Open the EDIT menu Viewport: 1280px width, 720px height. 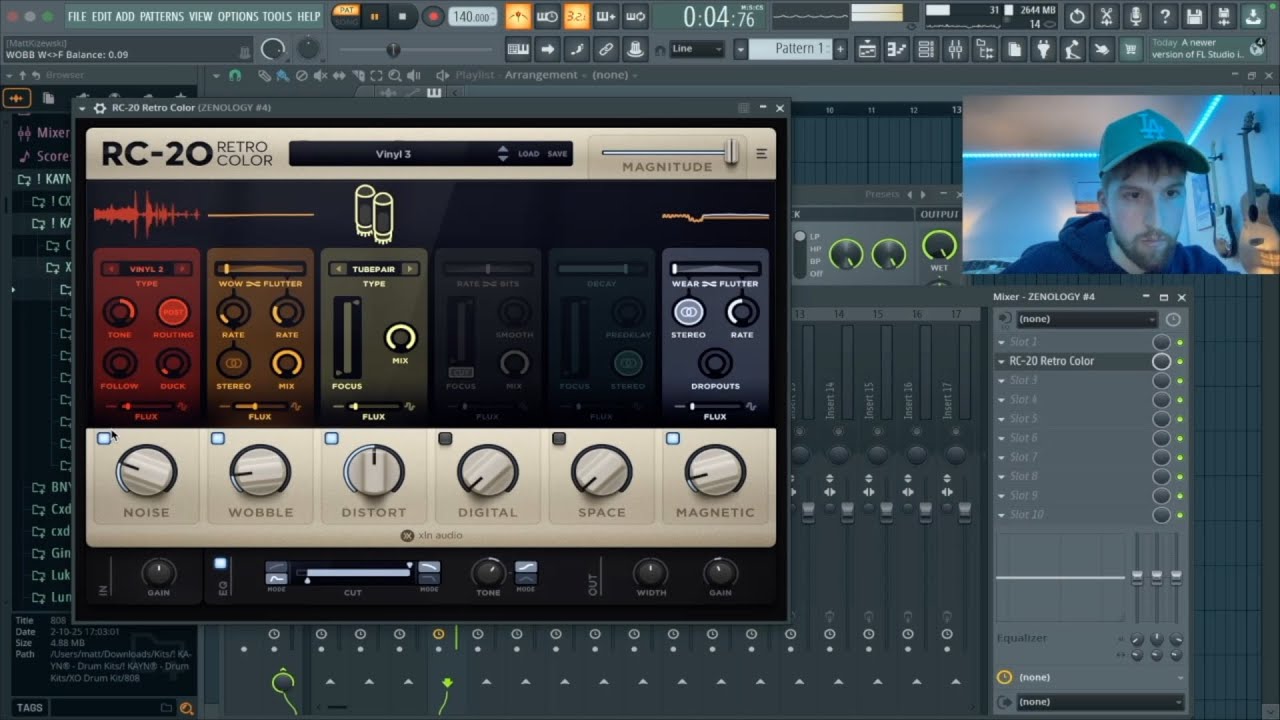pyautogui.click(x=102, y=16)
